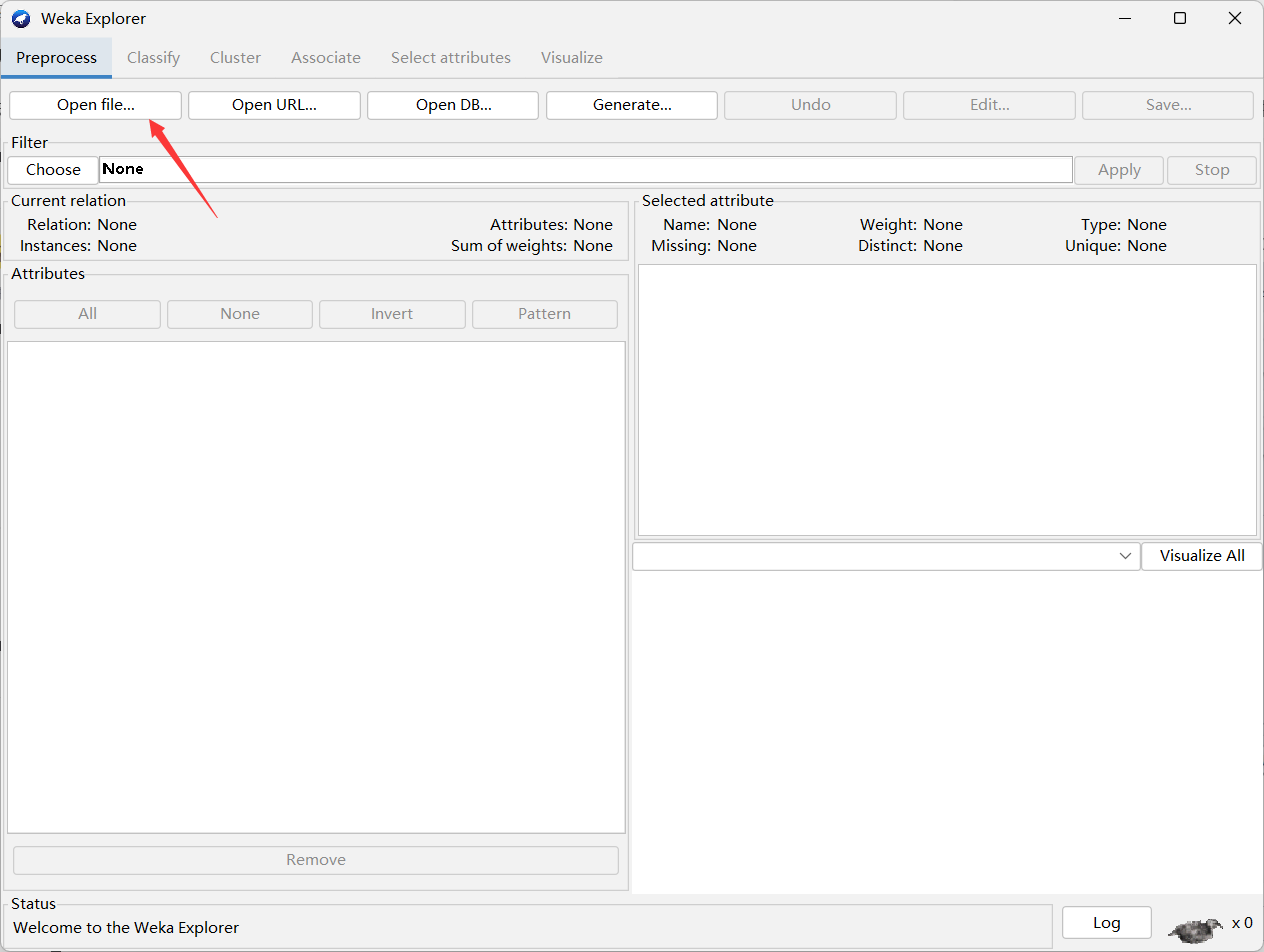Click the 'Missing: None' label
Image resolution: width=1264 pixels, height=952 pixels.
pos(704,246)
